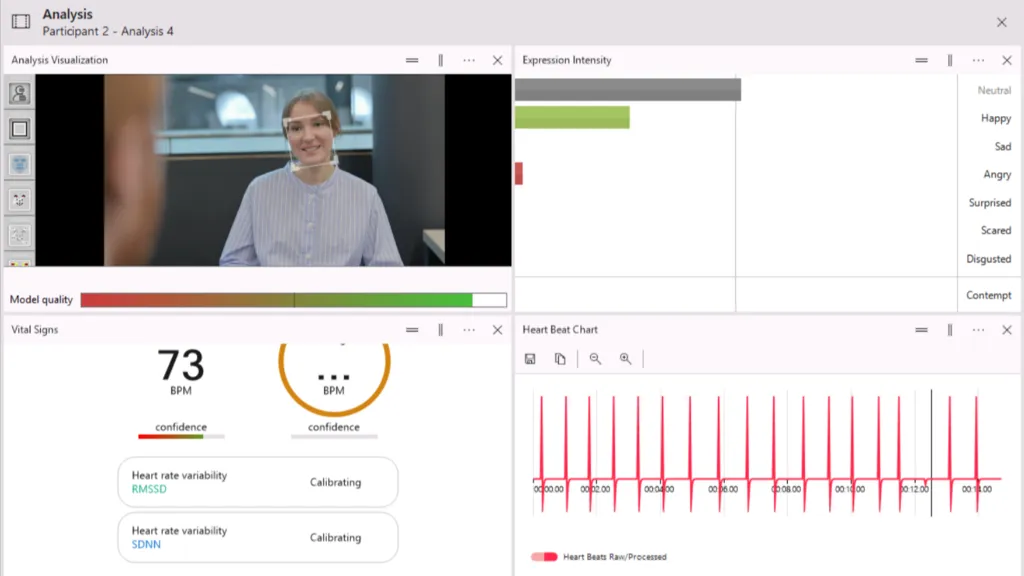Screen dimensions: 1024x576
Task: Open Heart Beat Chart more options menu
Action: click(x=978, y=330)
